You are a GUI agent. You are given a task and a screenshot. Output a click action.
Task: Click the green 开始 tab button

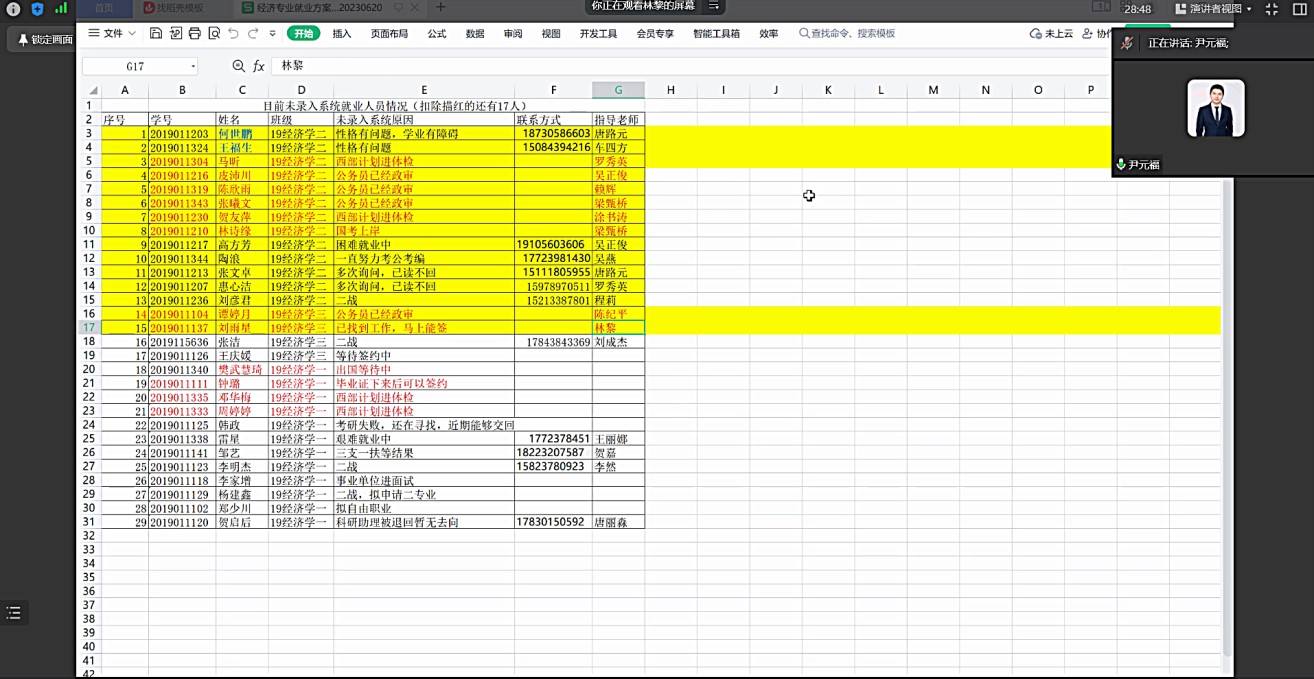[303, 33]
